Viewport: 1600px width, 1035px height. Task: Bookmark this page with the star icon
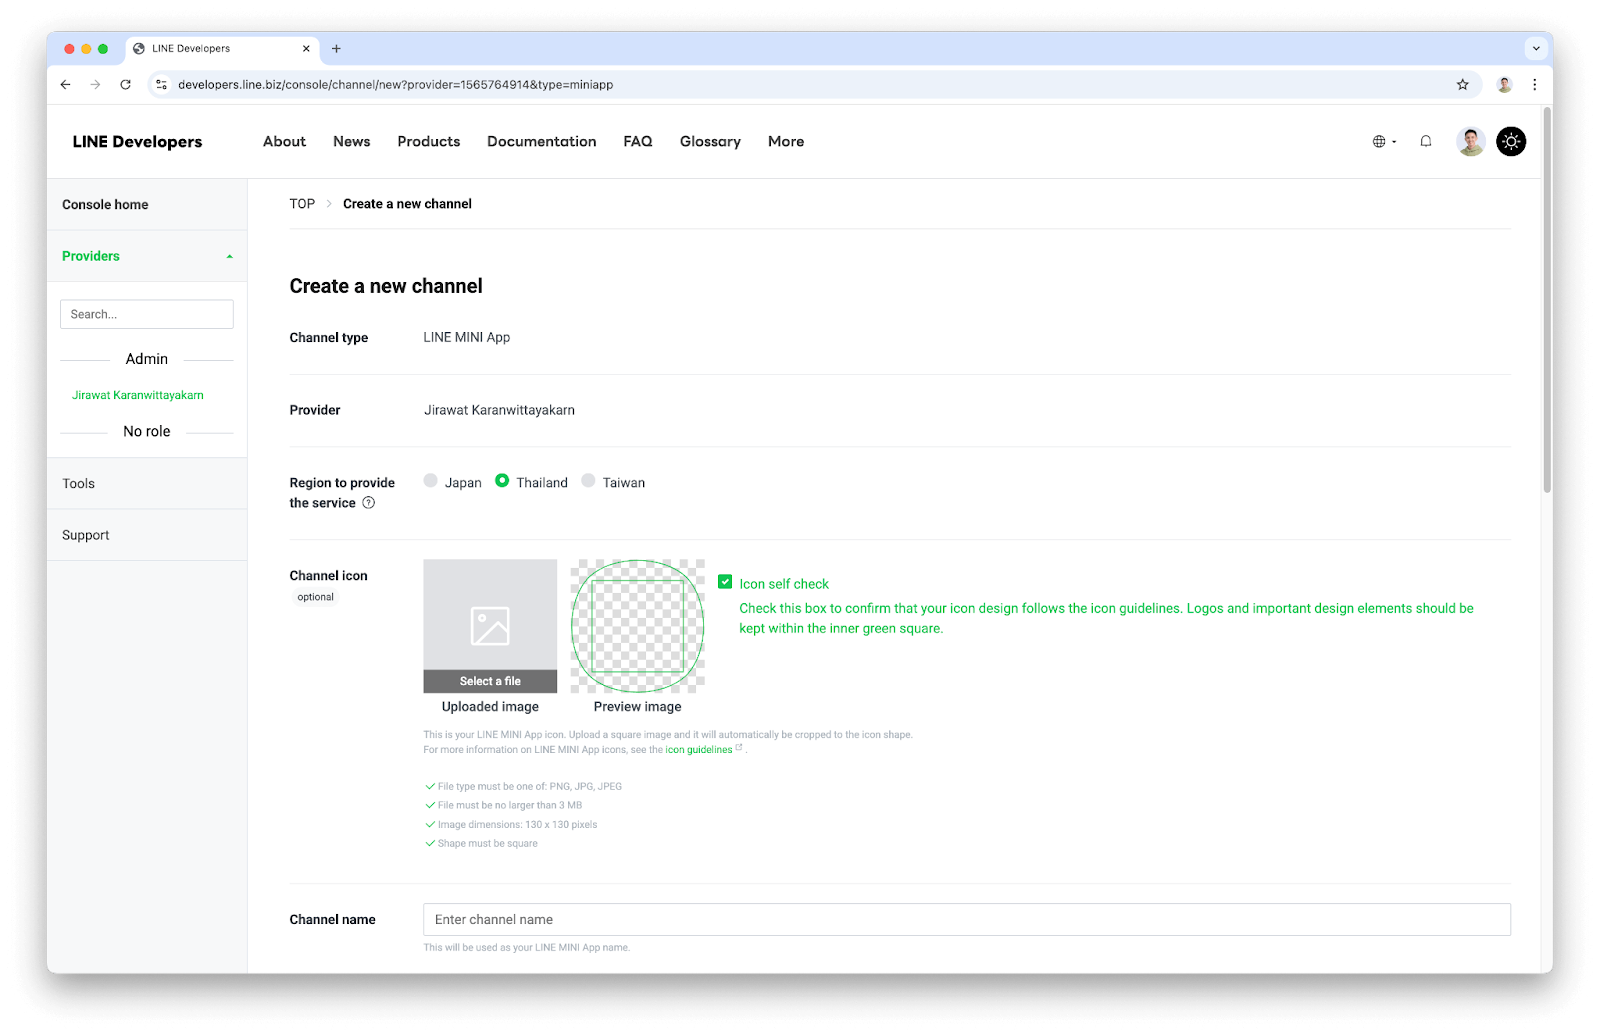coord(1462,85)
